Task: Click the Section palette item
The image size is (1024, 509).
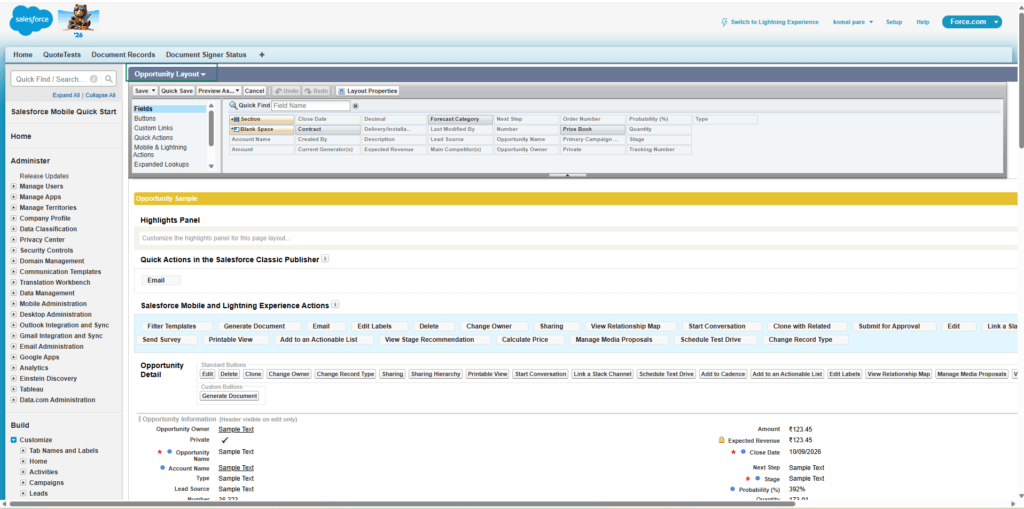Action: coord(261,120)
